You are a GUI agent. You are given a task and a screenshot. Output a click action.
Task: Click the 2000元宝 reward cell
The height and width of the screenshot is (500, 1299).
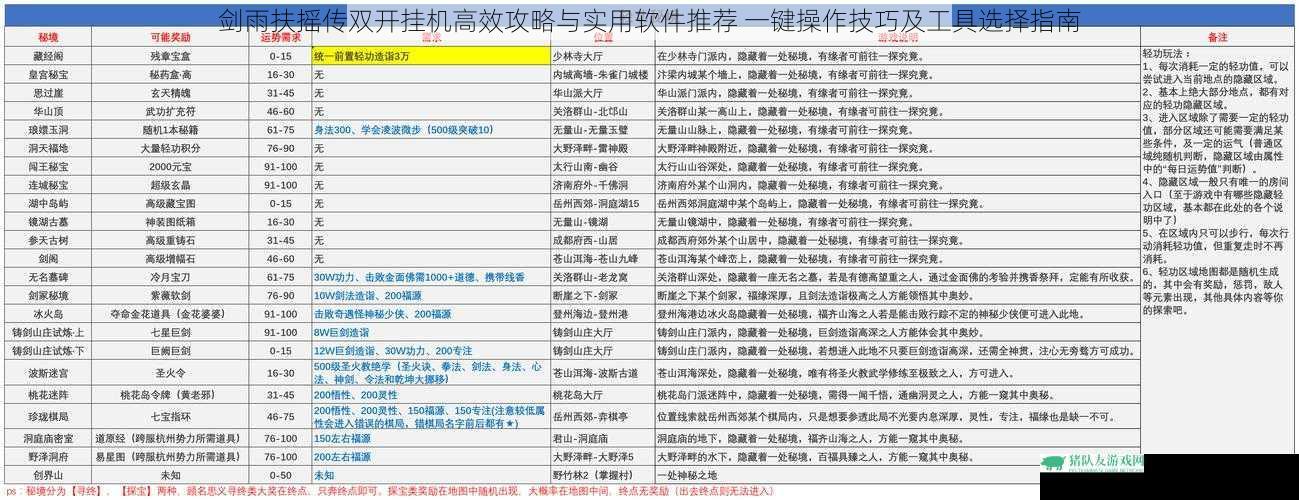(x=170, y=166)
